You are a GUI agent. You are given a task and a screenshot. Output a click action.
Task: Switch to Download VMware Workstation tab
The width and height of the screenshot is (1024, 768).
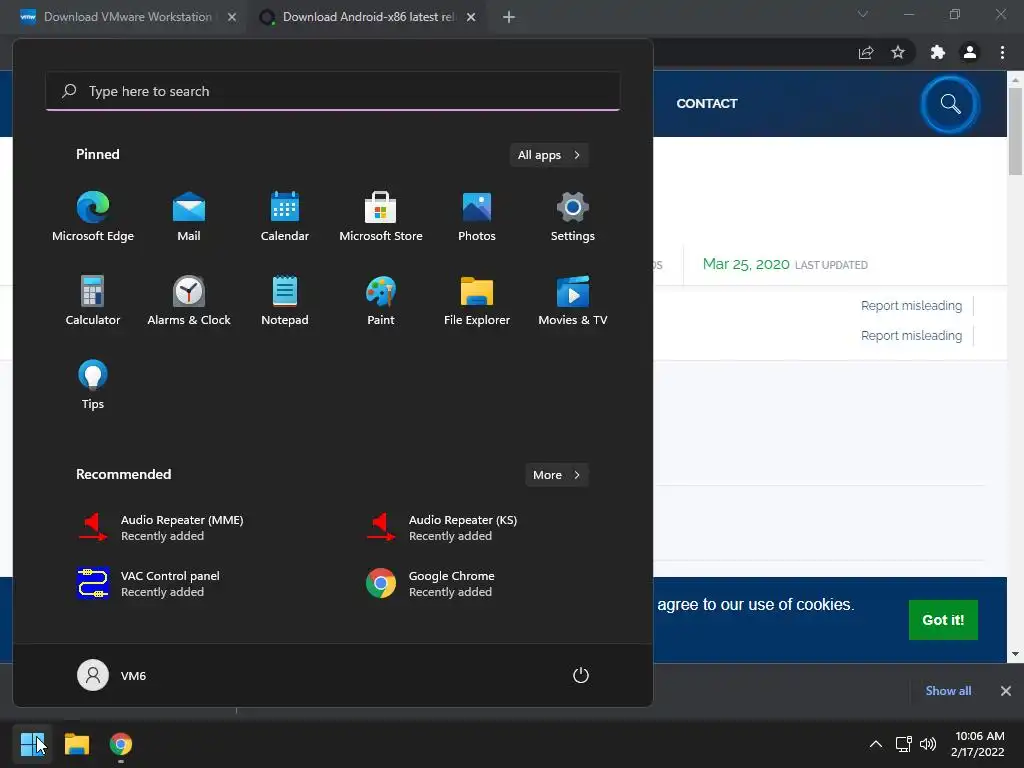[x=123, y=17]
